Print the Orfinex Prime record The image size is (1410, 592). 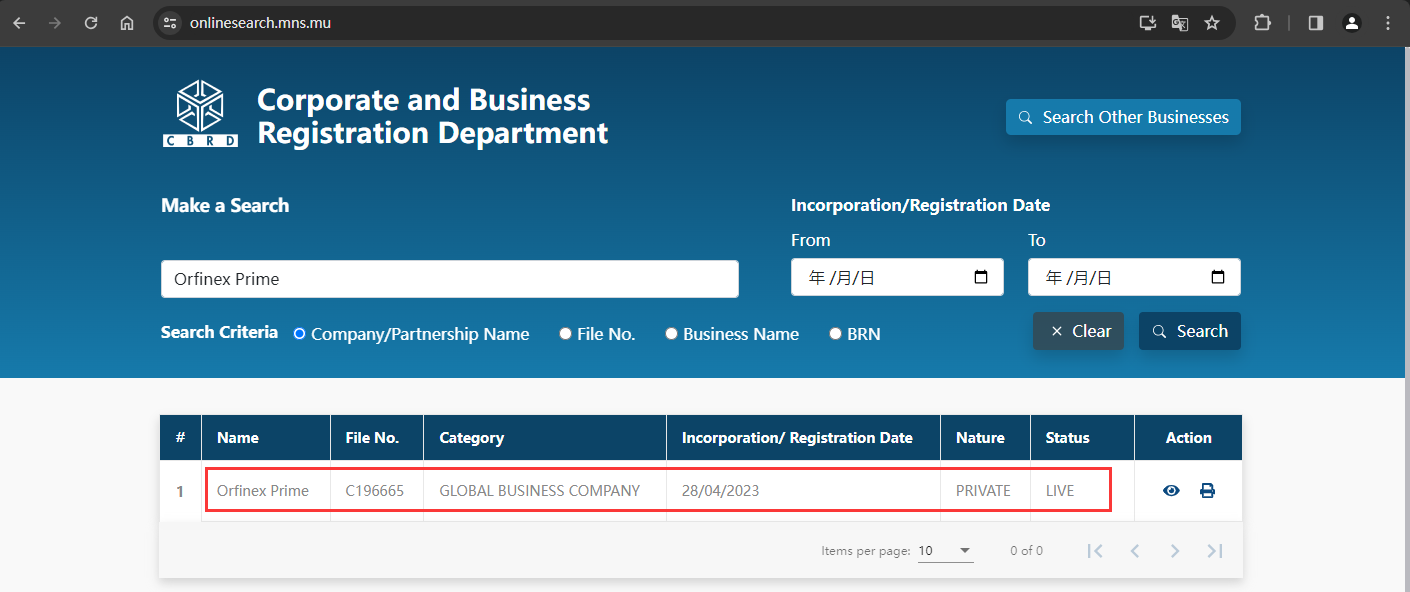tap(1207, 491)
